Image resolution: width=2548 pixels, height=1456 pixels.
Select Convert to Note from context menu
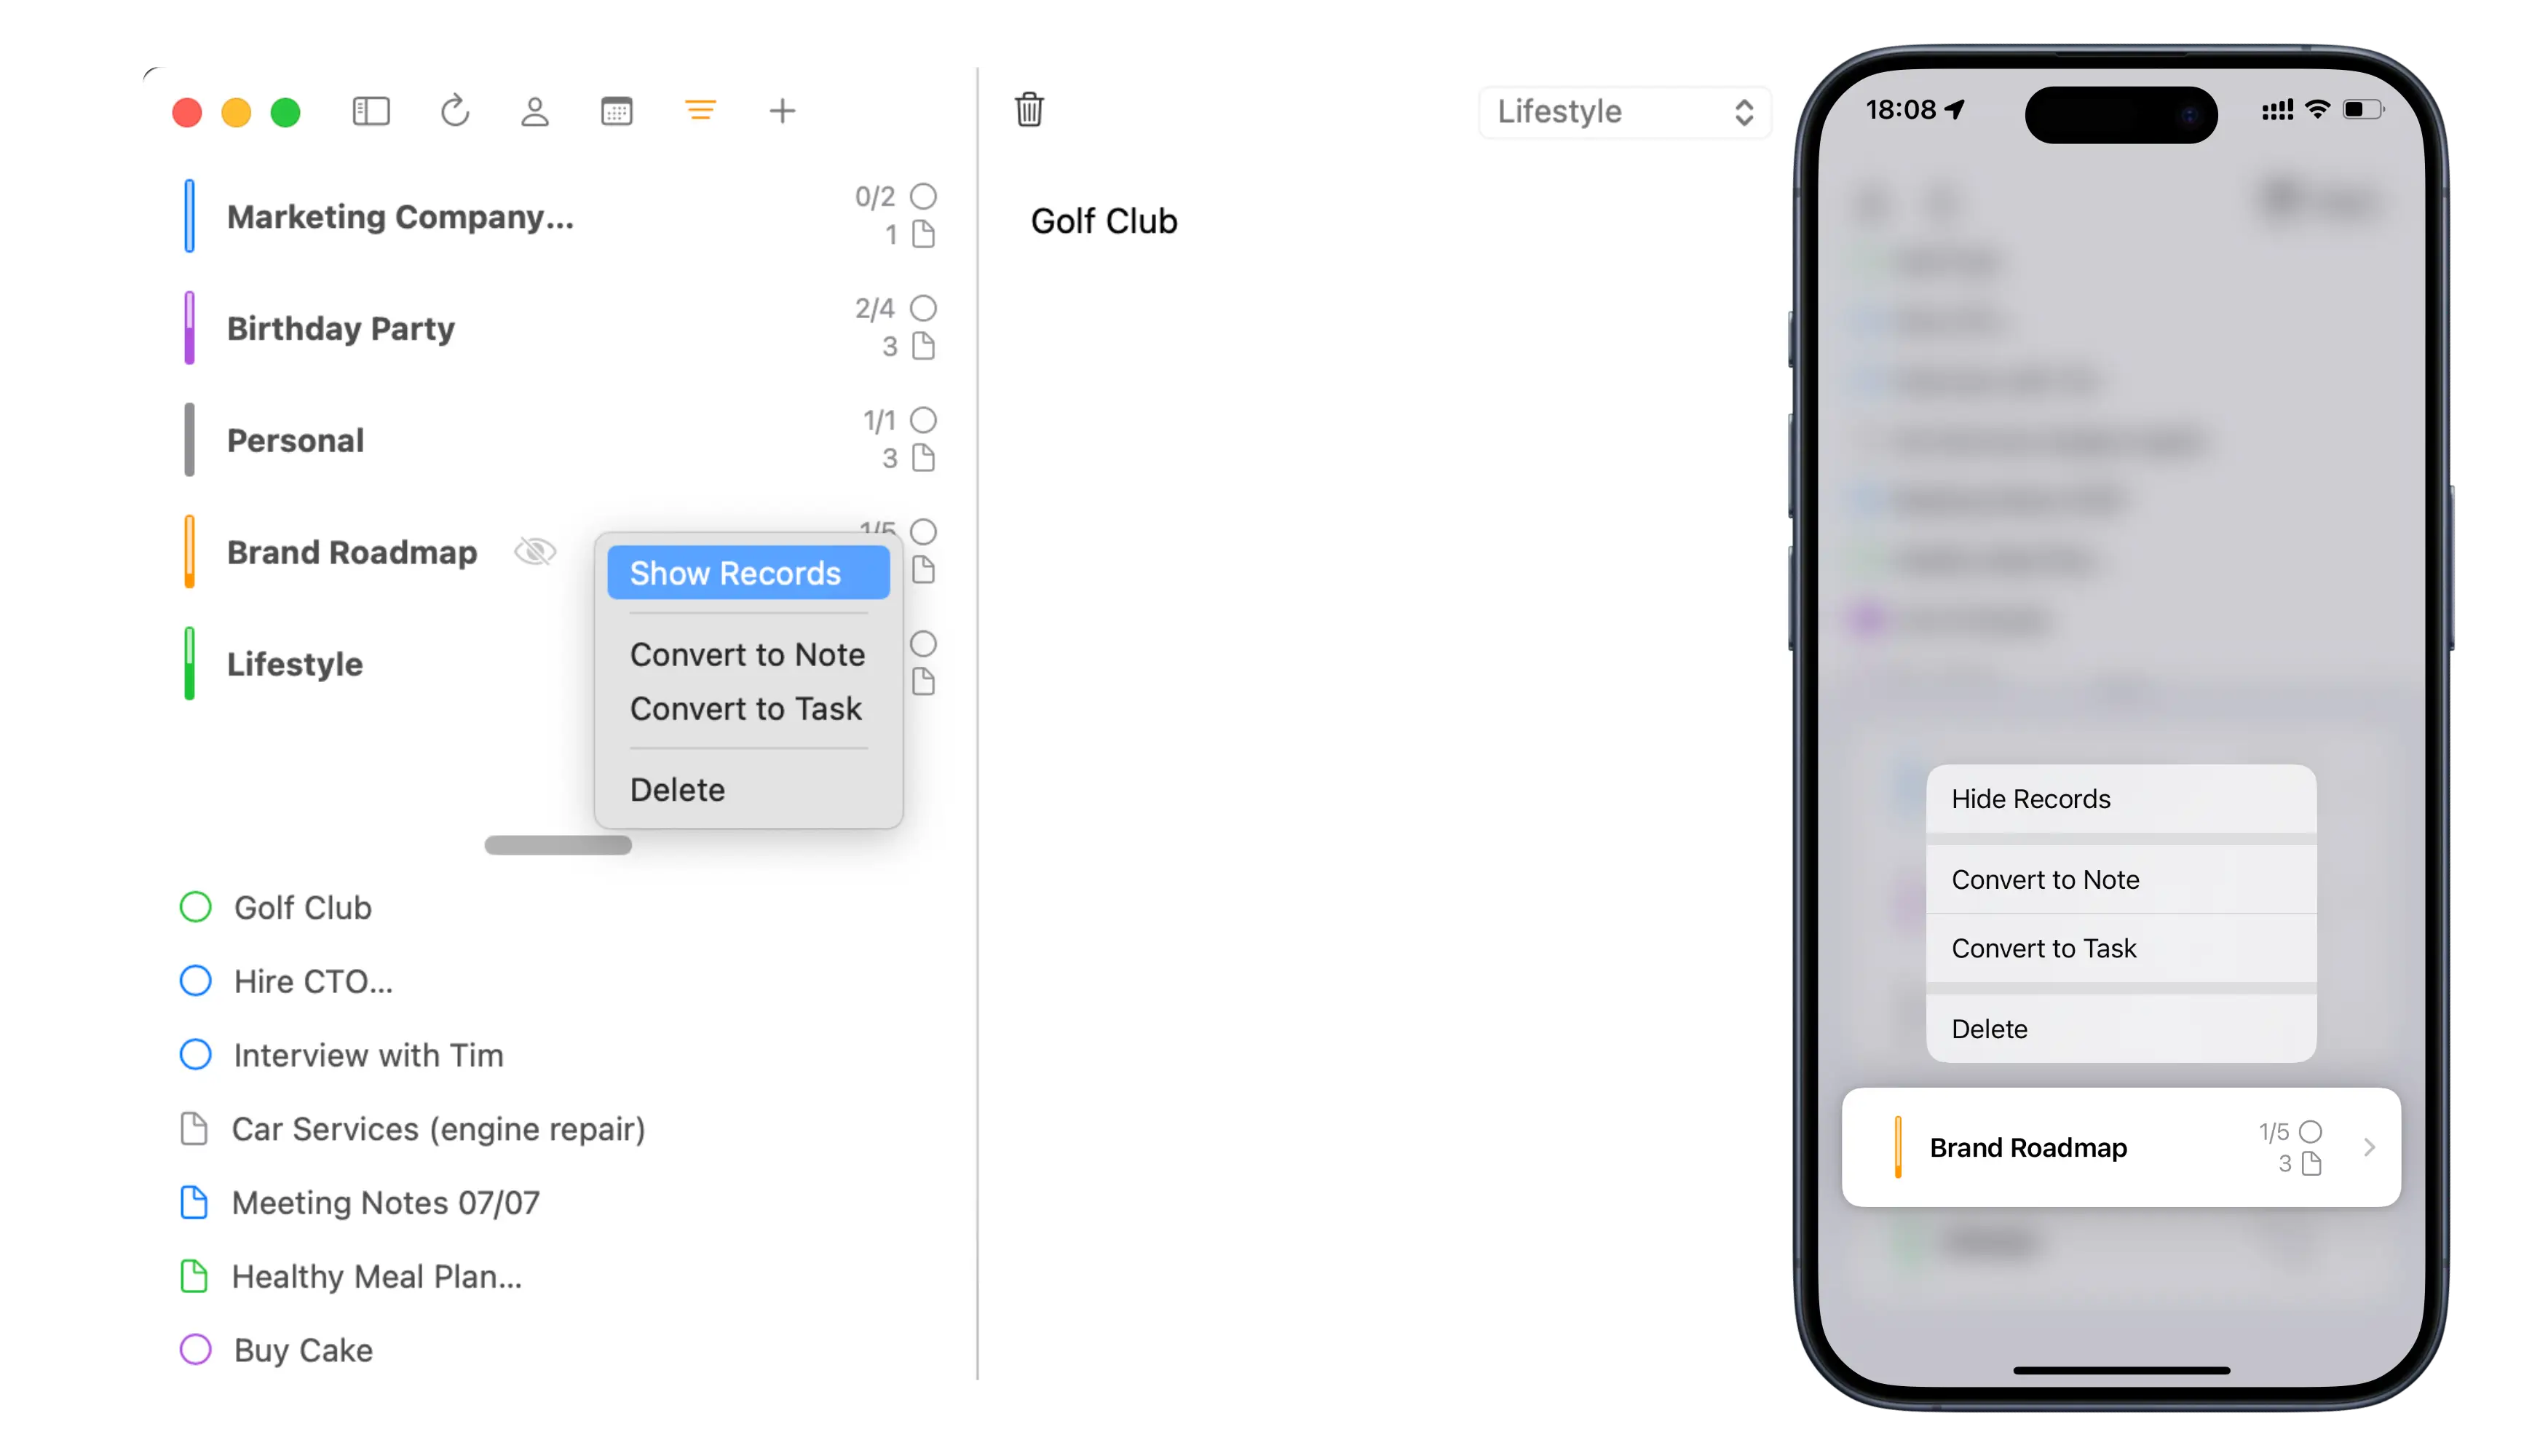tap(749, 653)
